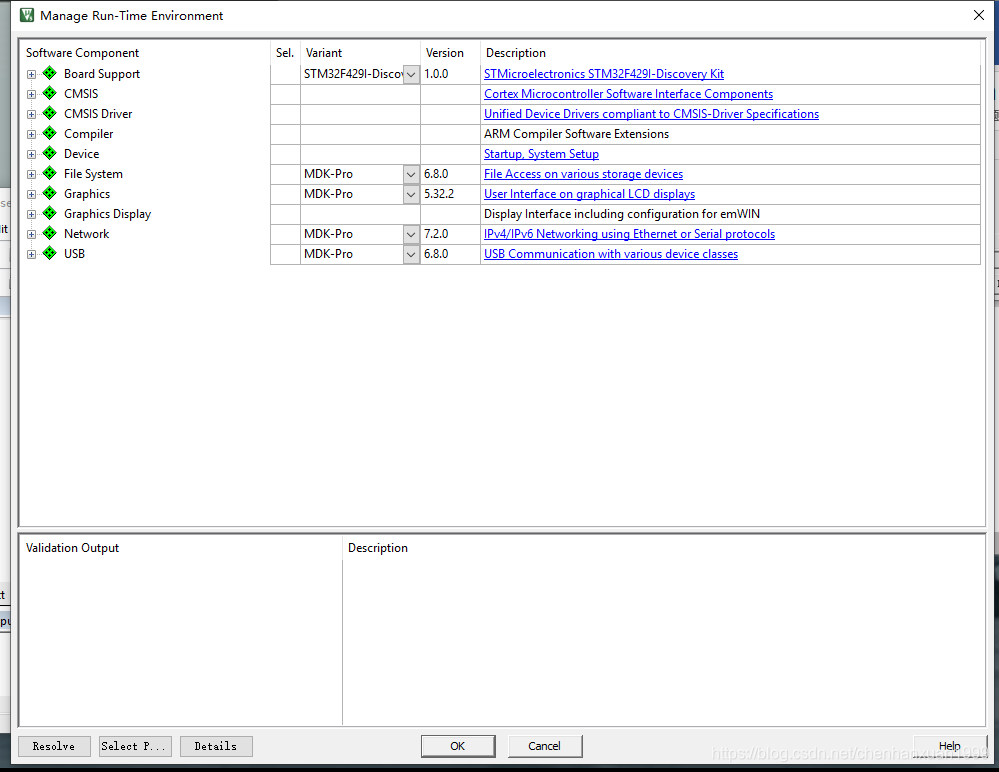Viewport: 999px width, 772px height.
Task: Click the green diamond icon beside Board Support
Action: pyautogui.click(x=50, y=73)
